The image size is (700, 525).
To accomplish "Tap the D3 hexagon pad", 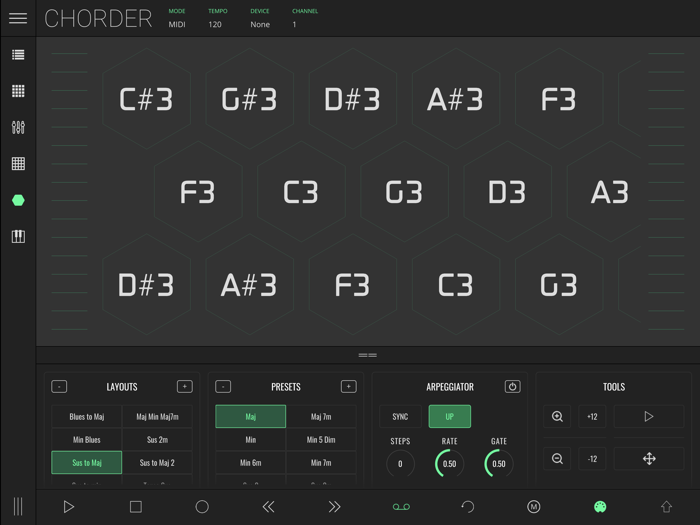I will [507, 192].
